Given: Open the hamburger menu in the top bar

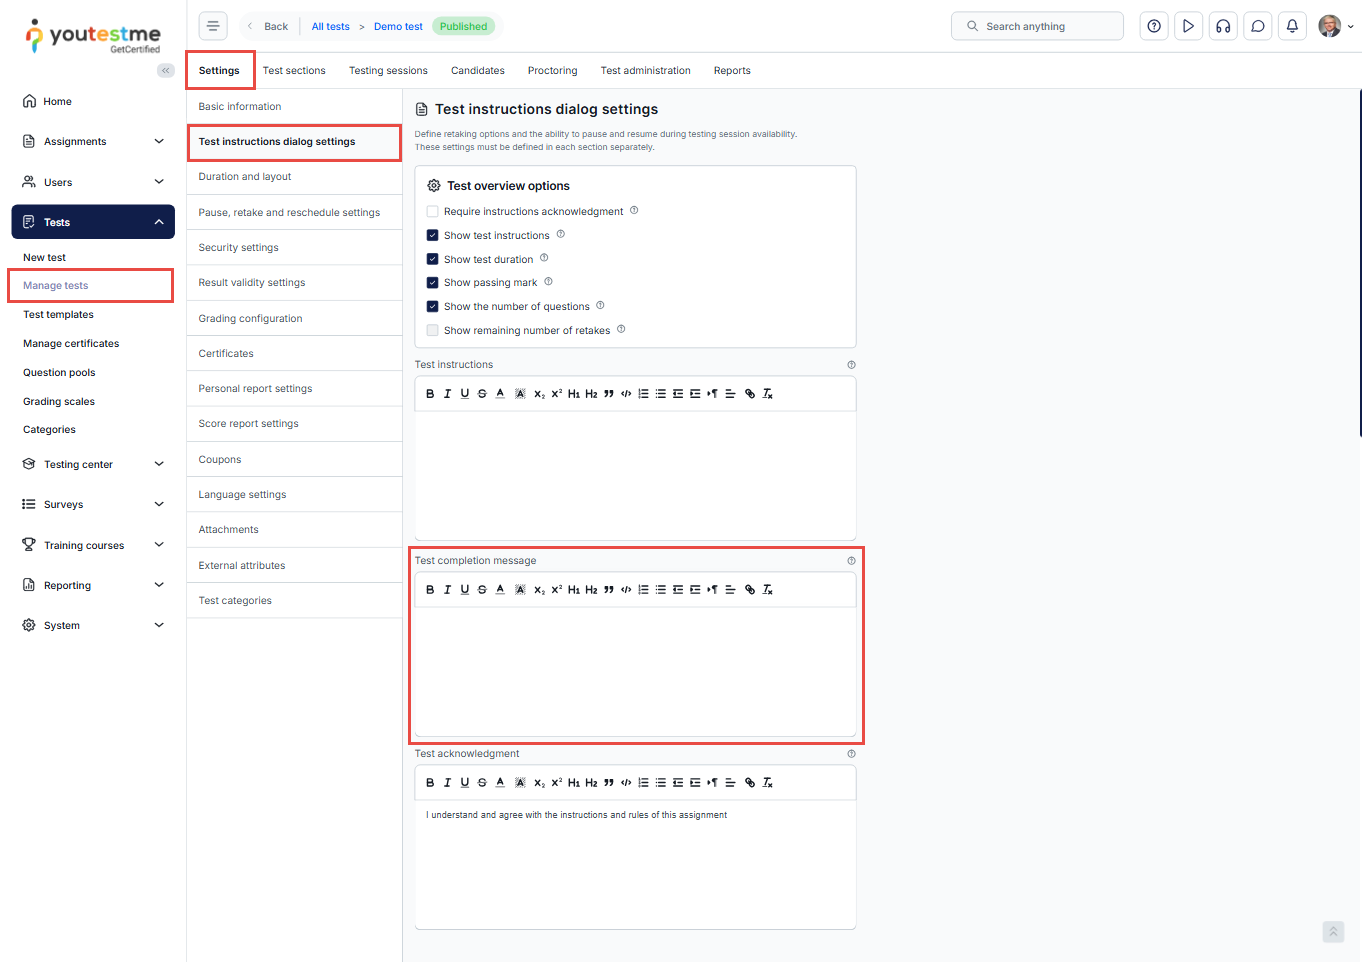Looking at the screenshot, I should click(213, 26).
